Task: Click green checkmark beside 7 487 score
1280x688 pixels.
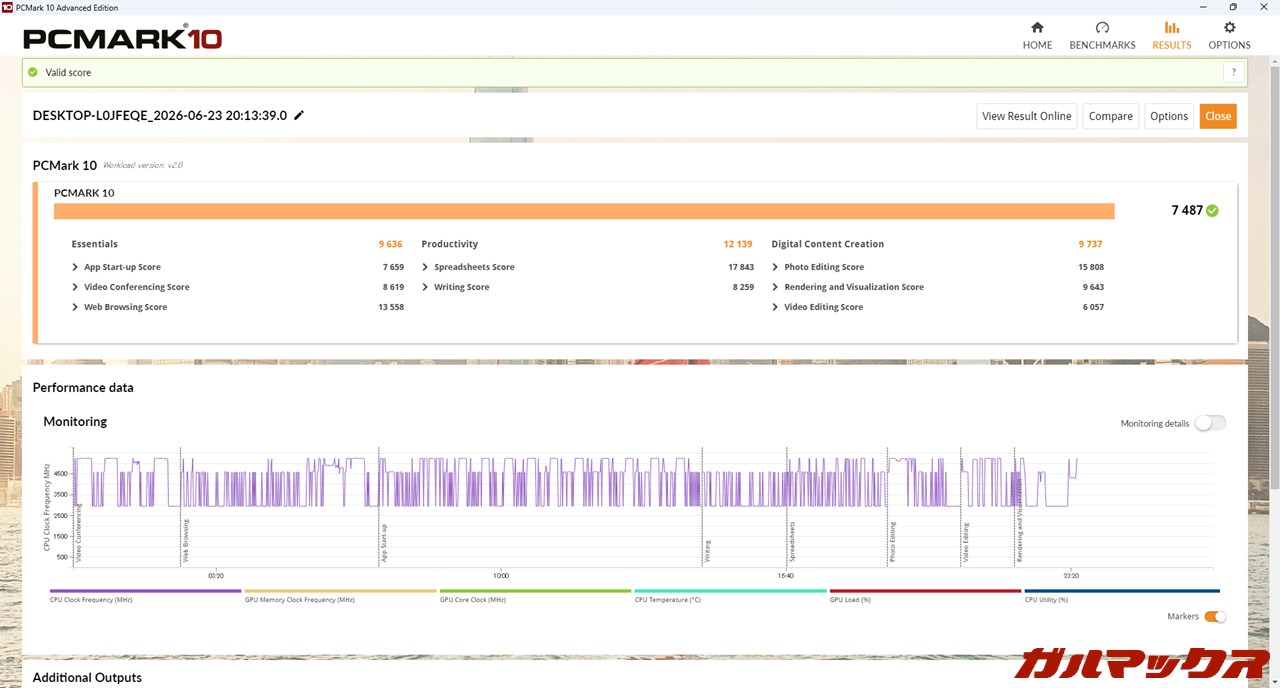Action: tap(1213, 211)
